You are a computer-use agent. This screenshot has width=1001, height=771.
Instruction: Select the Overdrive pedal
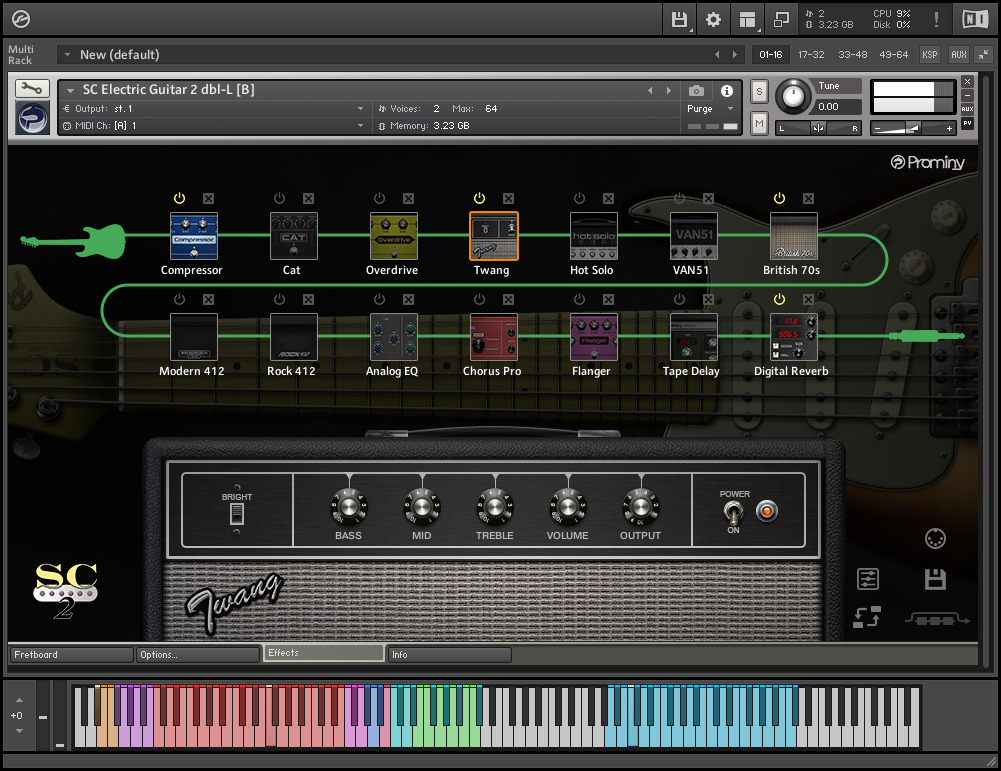tap(394, 236)
